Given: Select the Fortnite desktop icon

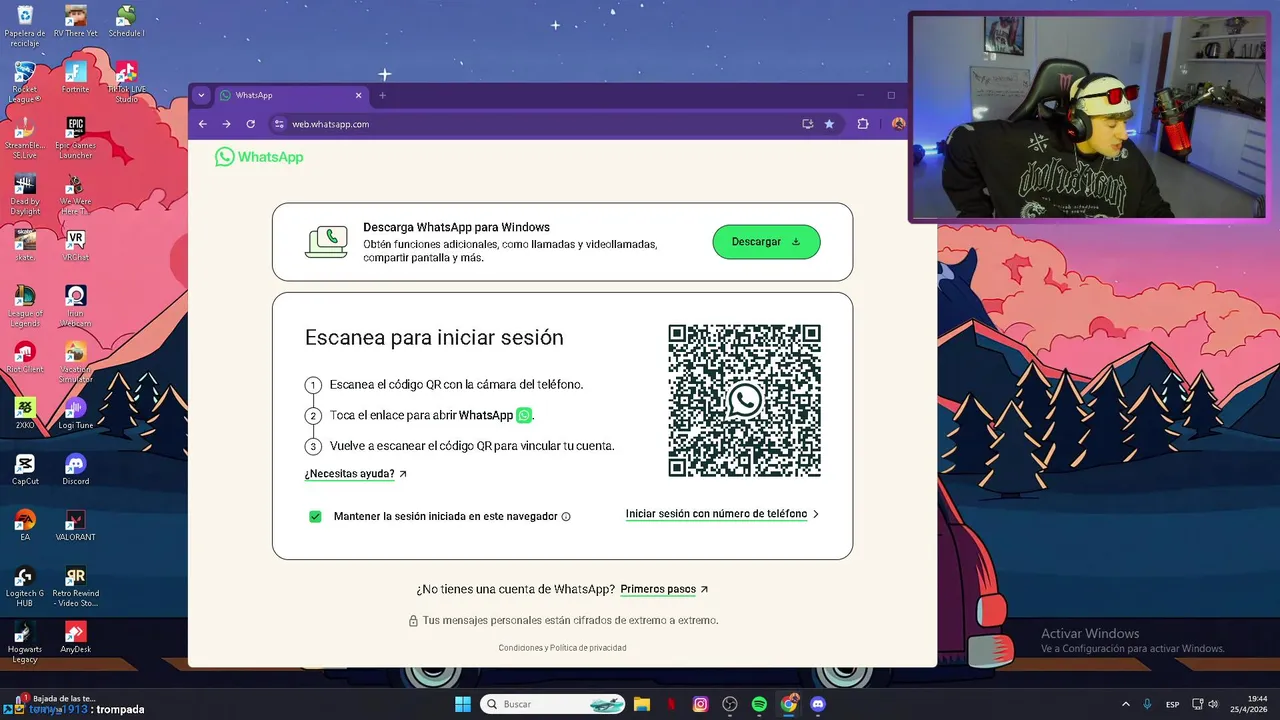Looking at the screenshot, I should pos(75,78).
